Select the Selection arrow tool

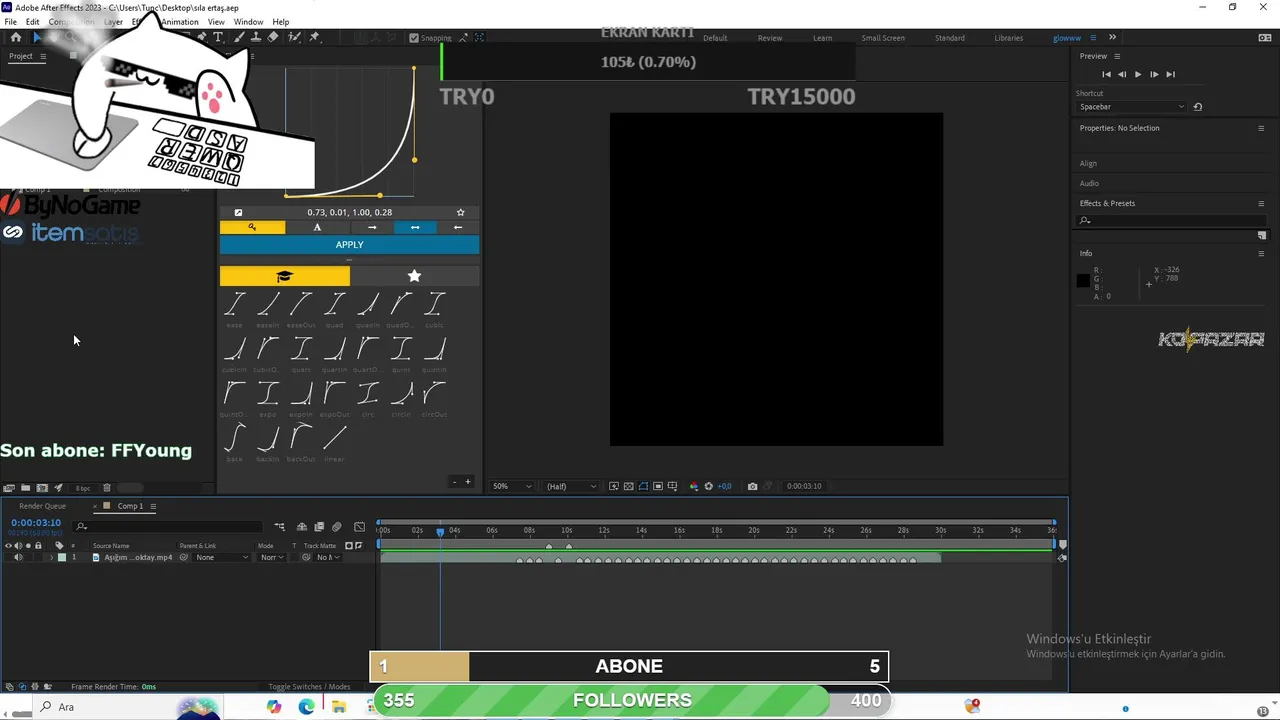click(37, 37)
